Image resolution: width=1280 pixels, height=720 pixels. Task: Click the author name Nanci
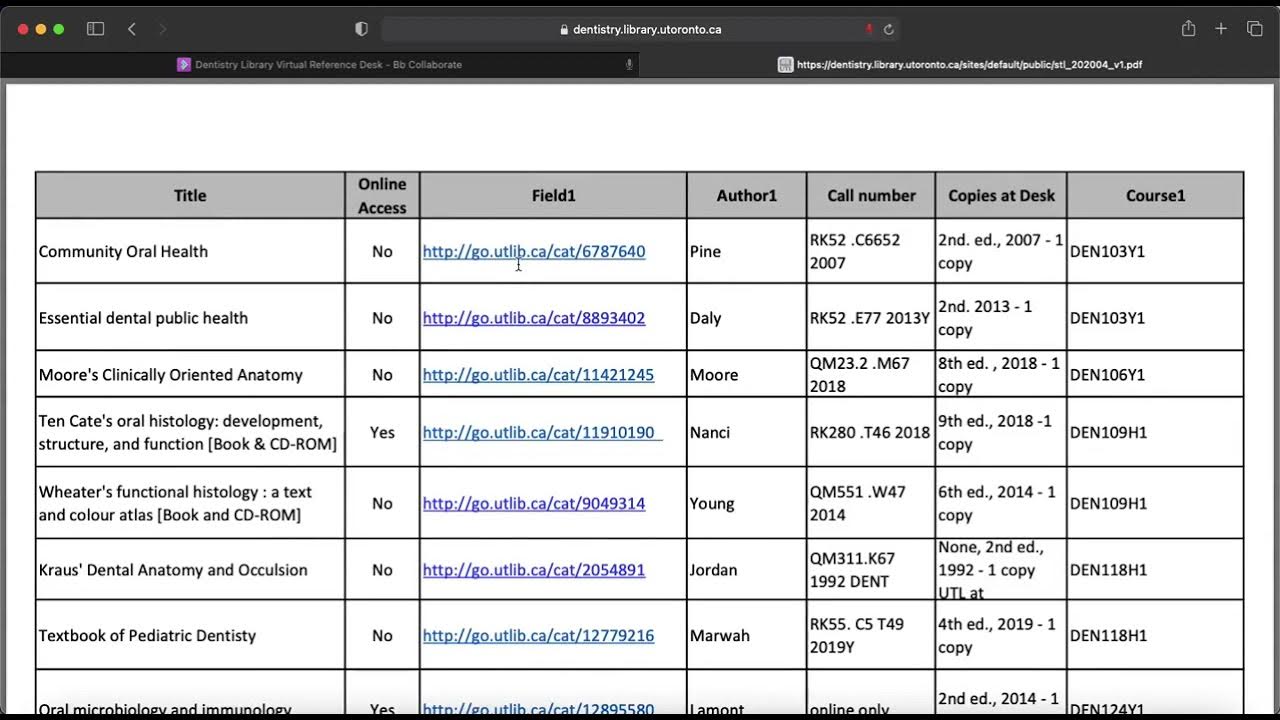pyautogui.click(x=710, y=432)
